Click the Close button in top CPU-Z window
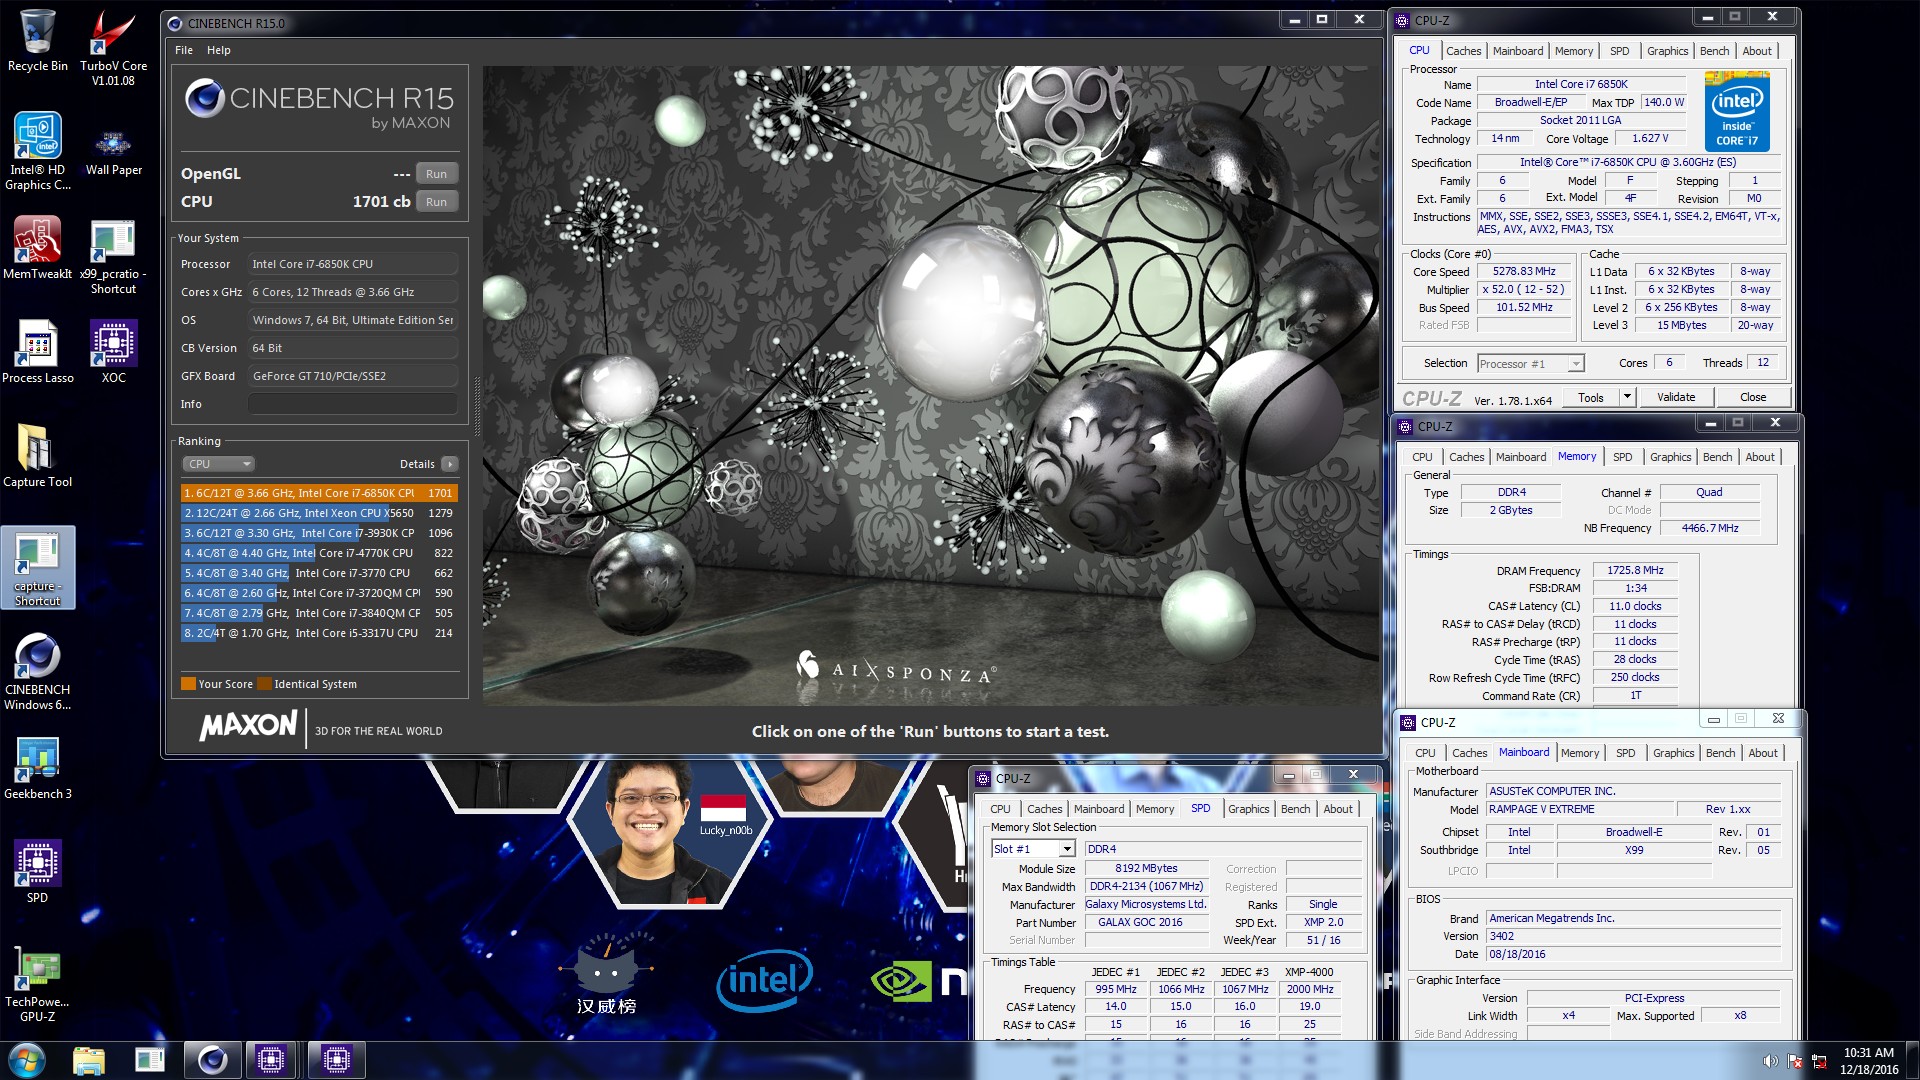1920x1080 pixels. 1752,397
